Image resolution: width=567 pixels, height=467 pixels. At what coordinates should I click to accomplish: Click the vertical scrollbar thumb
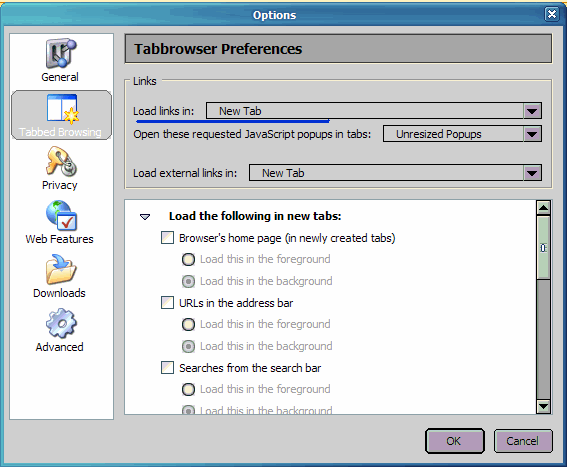543,248
